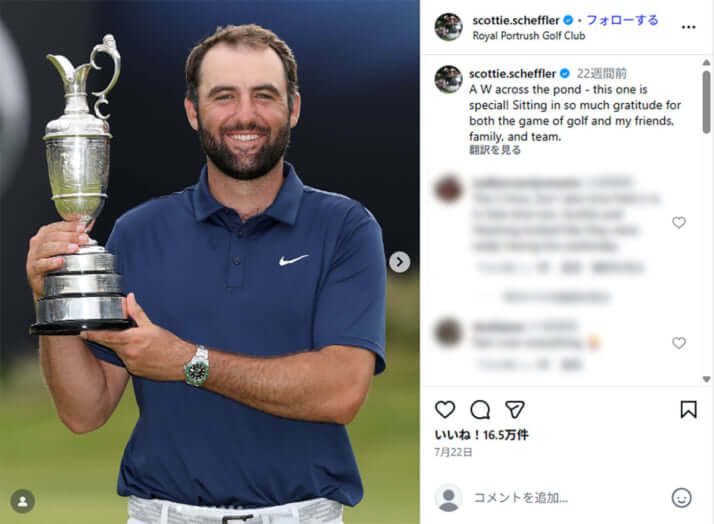714x524 pixels.
Task: Click the フォローする follow link
Action: pyautogui.click(x=622, y=20)
